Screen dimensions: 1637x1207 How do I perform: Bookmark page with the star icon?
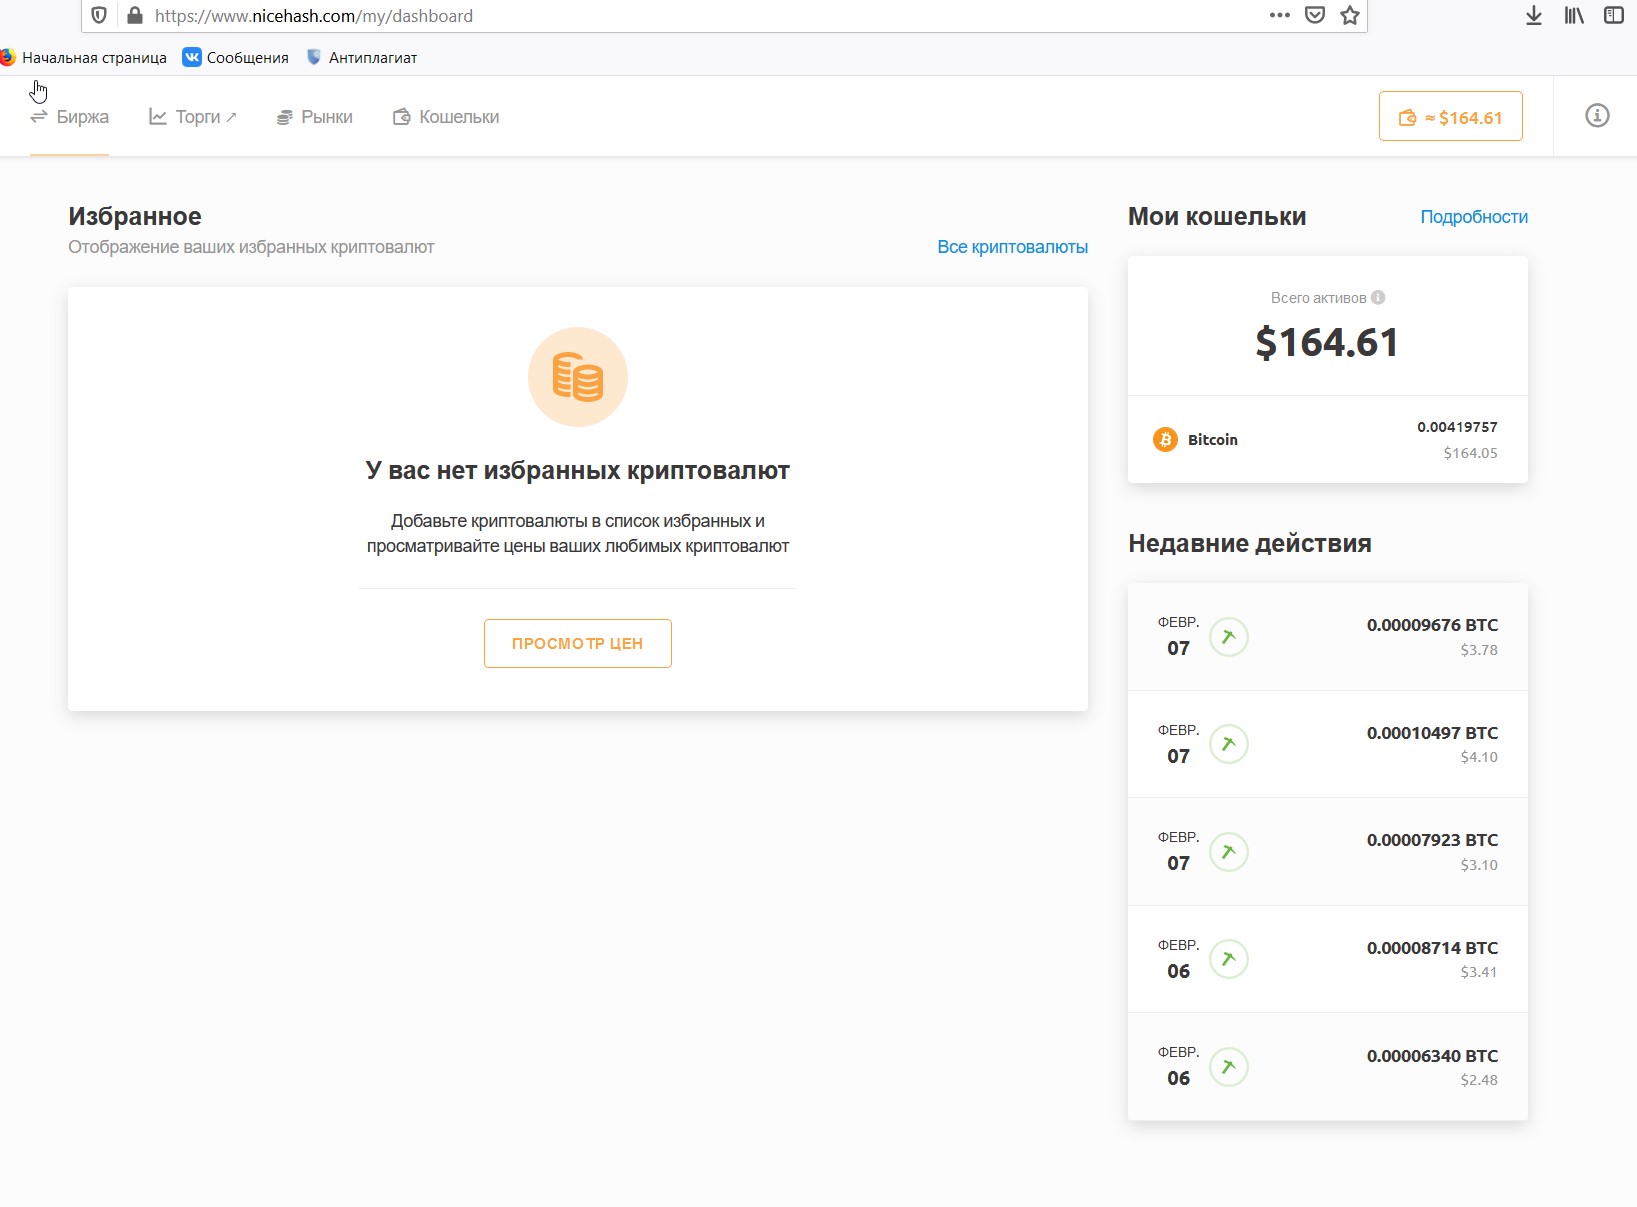(x=1350, y=16)
